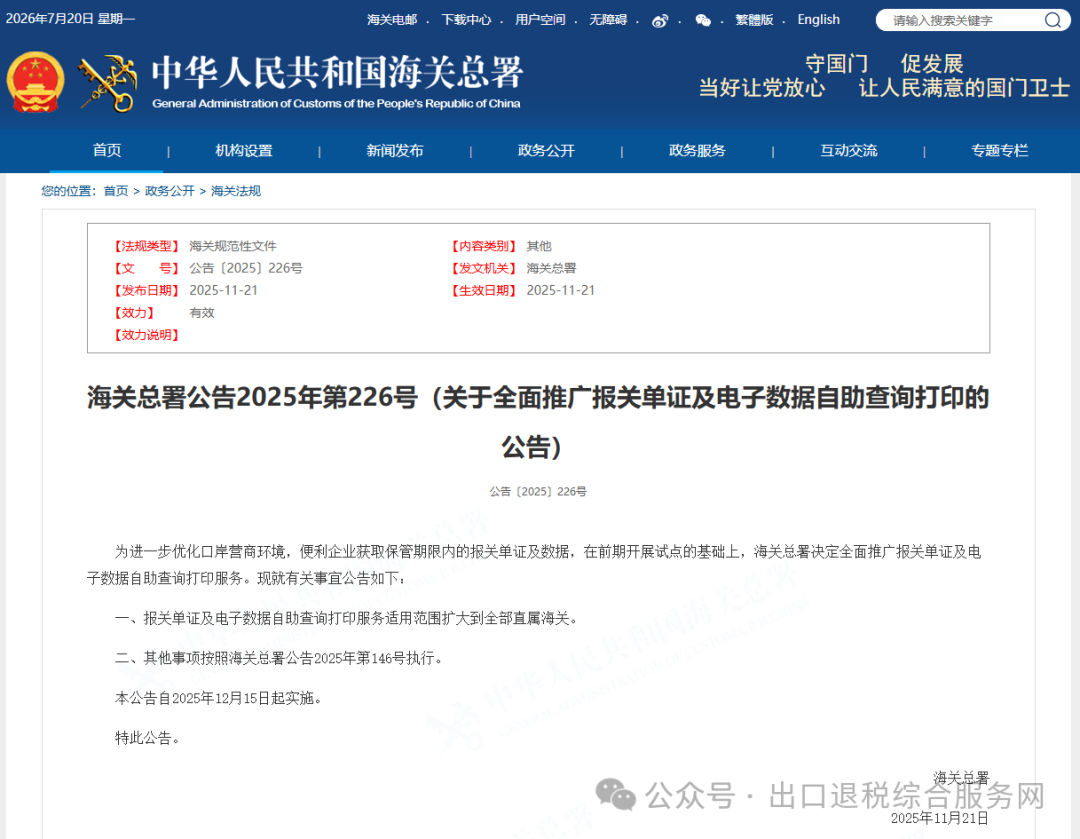
Task: Select 内容类别 value 其他
Action: [x=539, y=246]
